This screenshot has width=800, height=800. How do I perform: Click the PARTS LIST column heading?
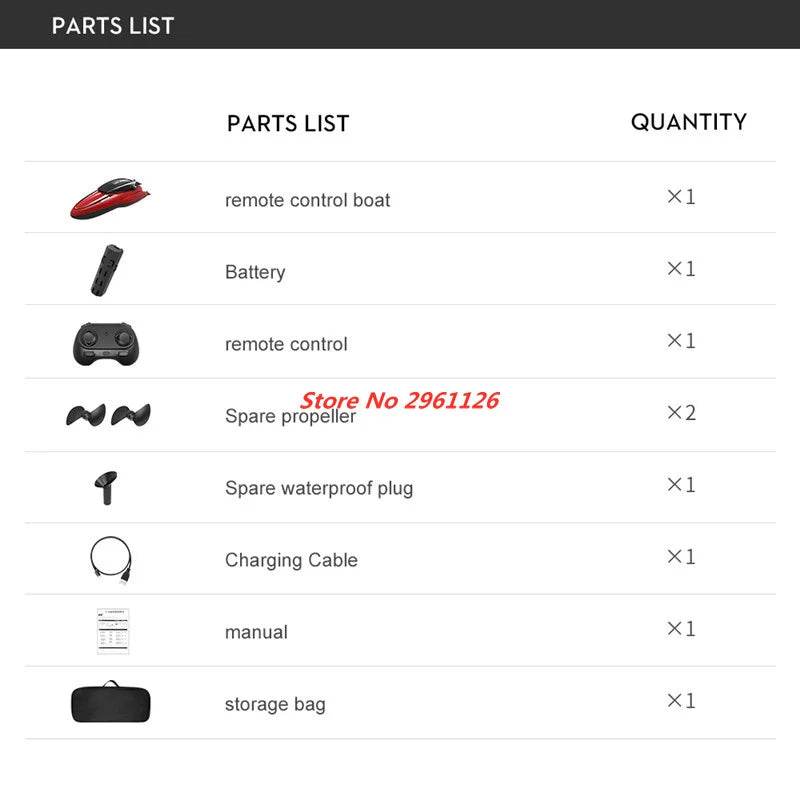click(x=288, y=124)
